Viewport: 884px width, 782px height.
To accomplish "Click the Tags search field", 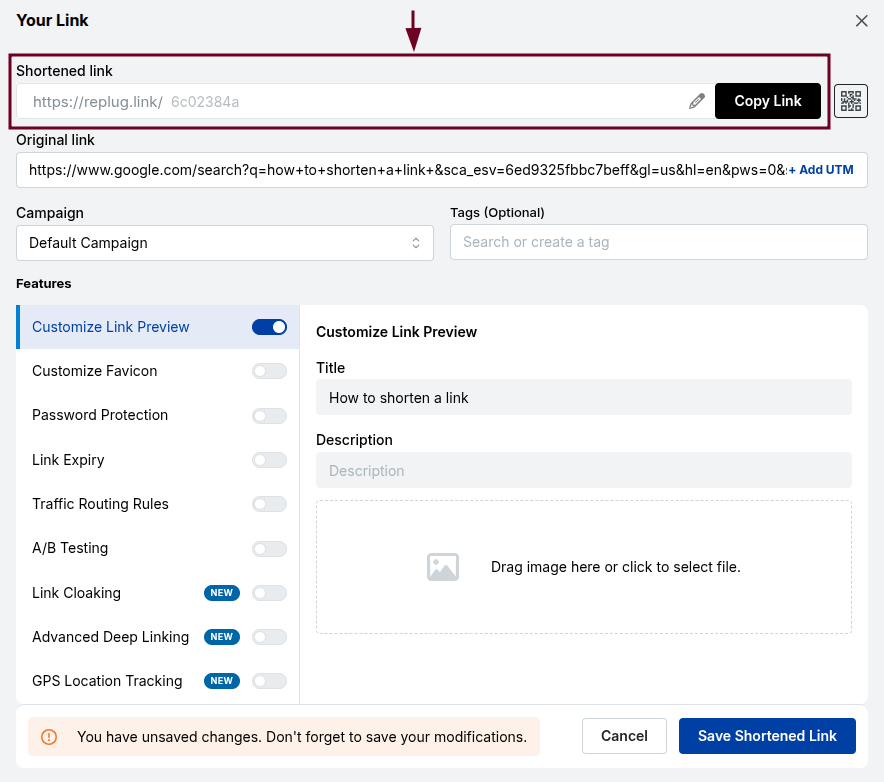I will pyautogui.click(x=658, y=242).
